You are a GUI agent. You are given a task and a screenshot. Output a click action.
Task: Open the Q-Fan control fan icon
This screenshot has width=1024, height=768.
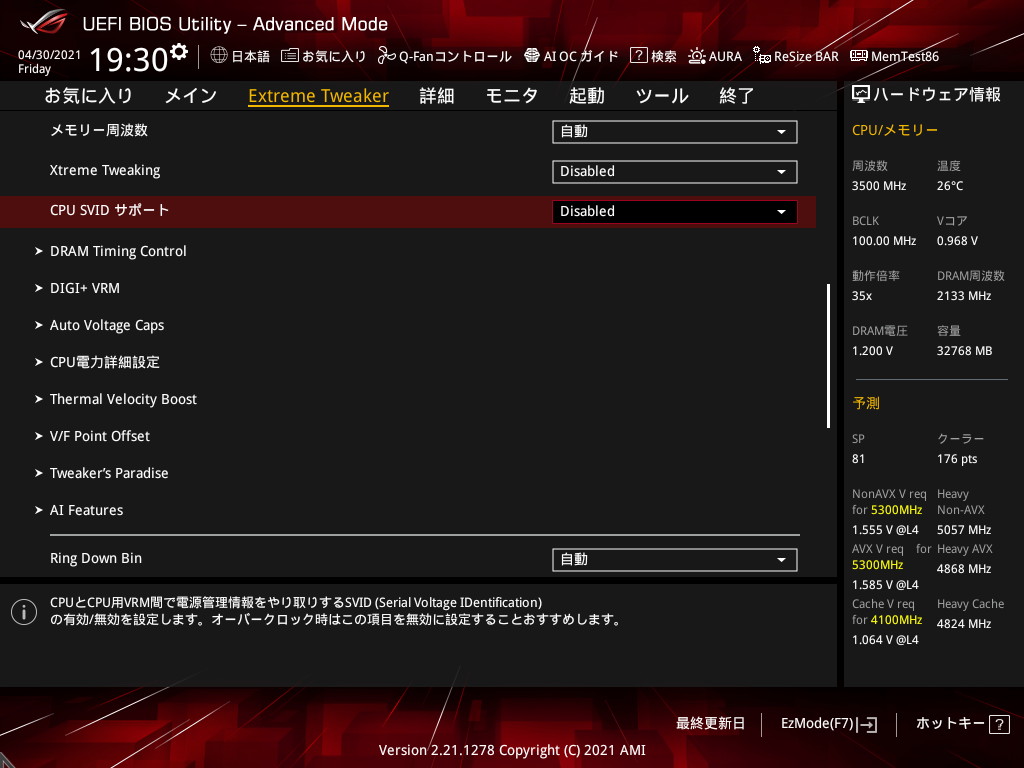coord(386,56)
